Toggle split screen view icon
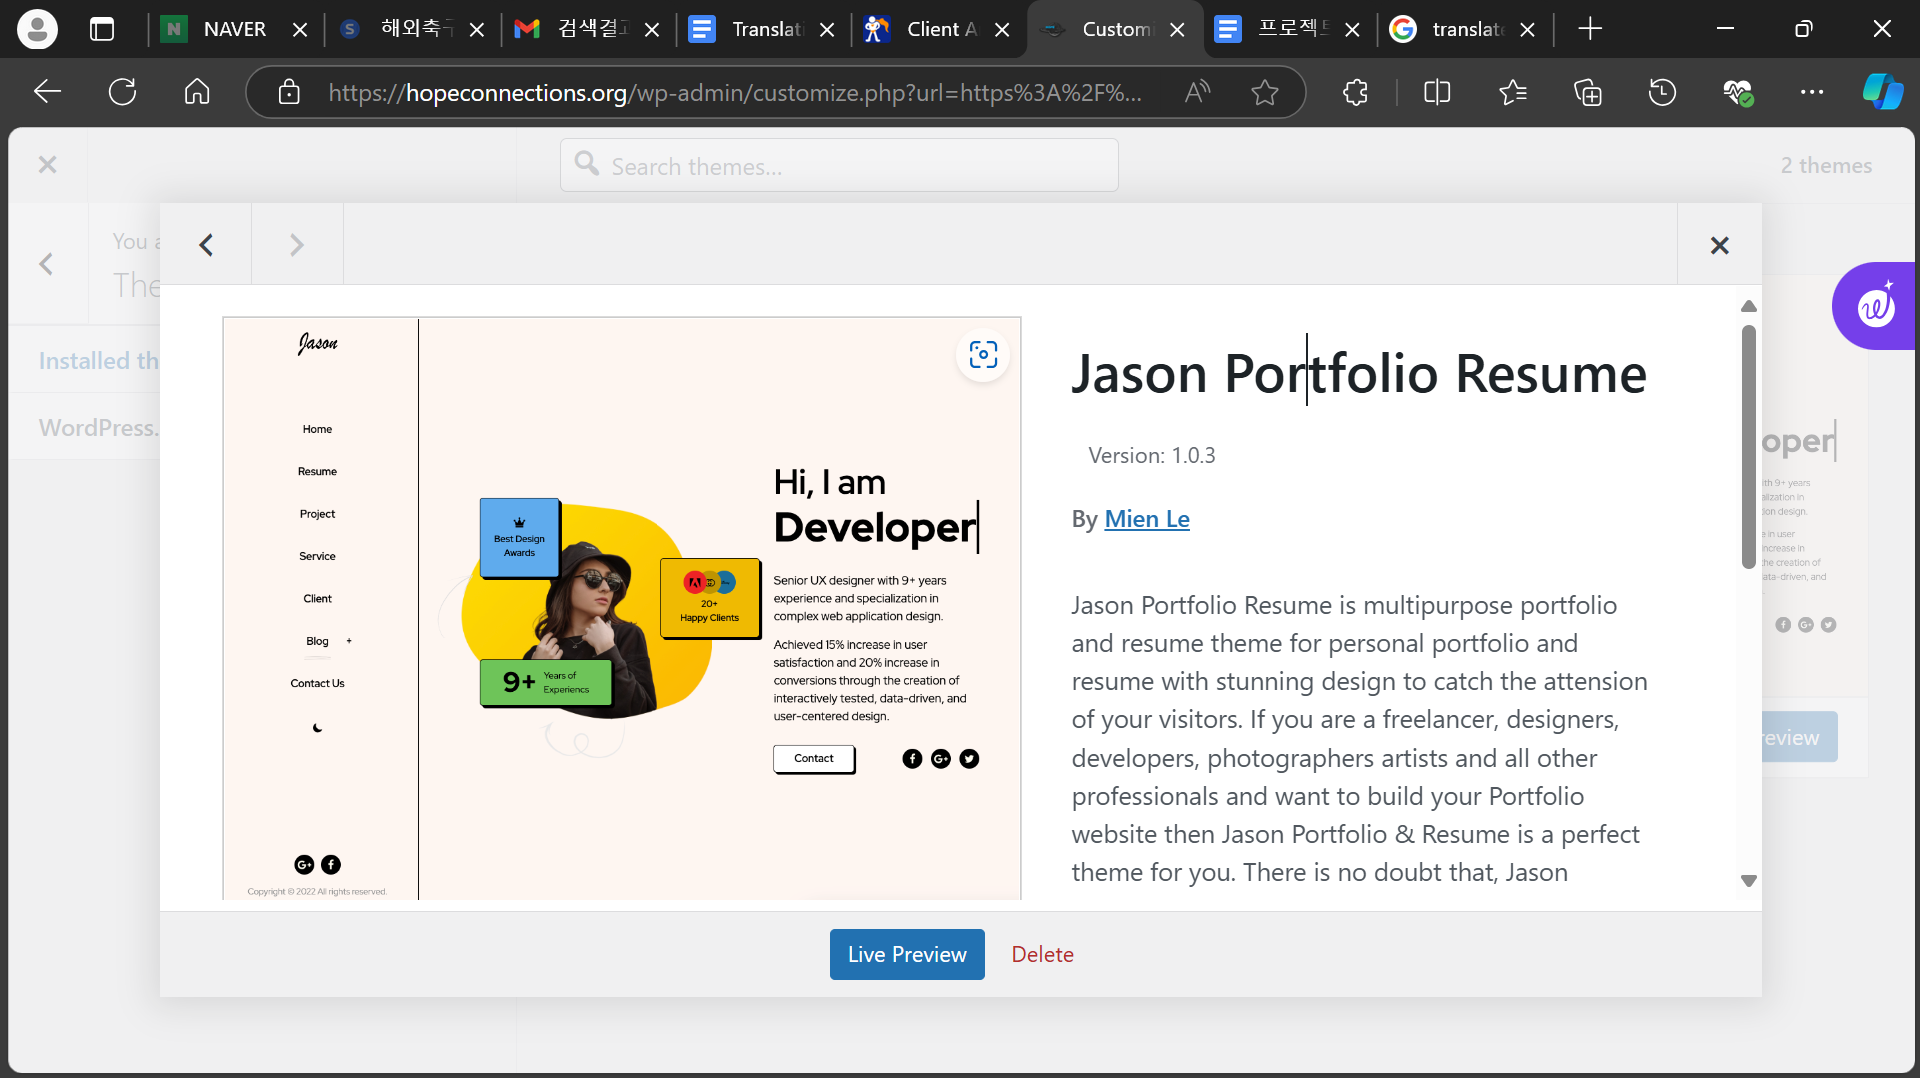 point(1437,92)
